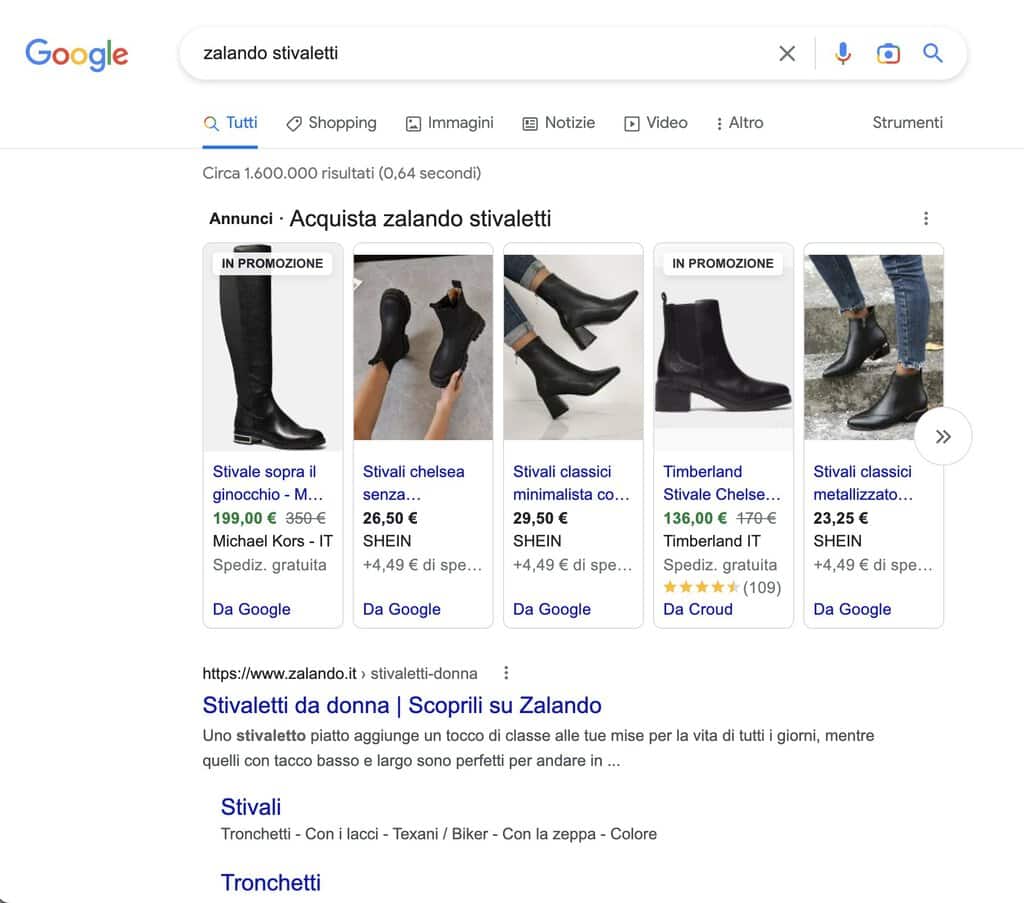Click IN PROMOZIONE badge on Michael Kors boot
The width and height of the screenshot is (1024, 903).
pyautogui.click(x=272, y=263)
